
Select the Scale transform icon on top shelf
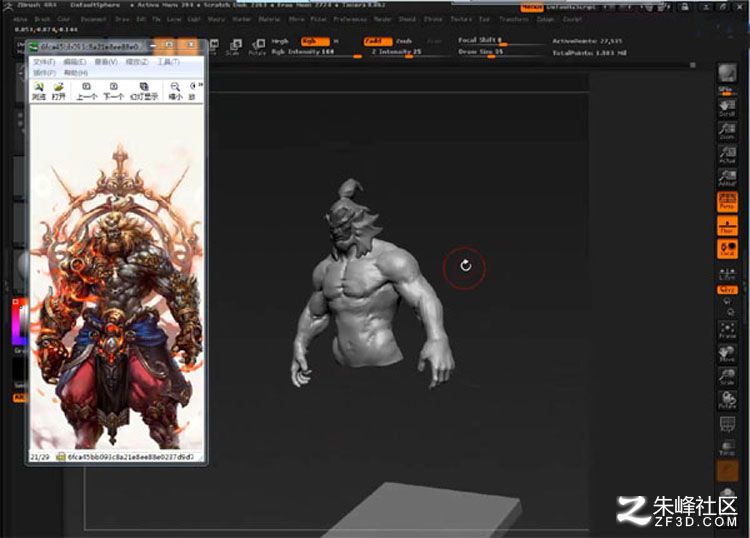pyautogui.click(x=235, y=47)
